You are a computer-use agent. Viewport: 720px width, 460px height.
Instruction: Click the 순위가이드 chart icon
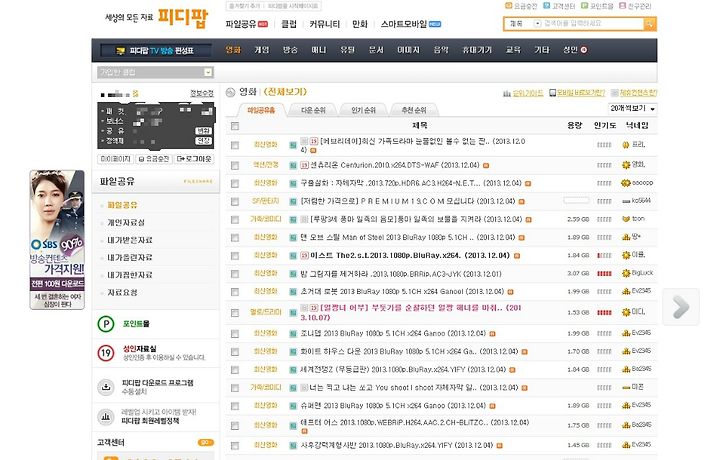pos(507,93)
